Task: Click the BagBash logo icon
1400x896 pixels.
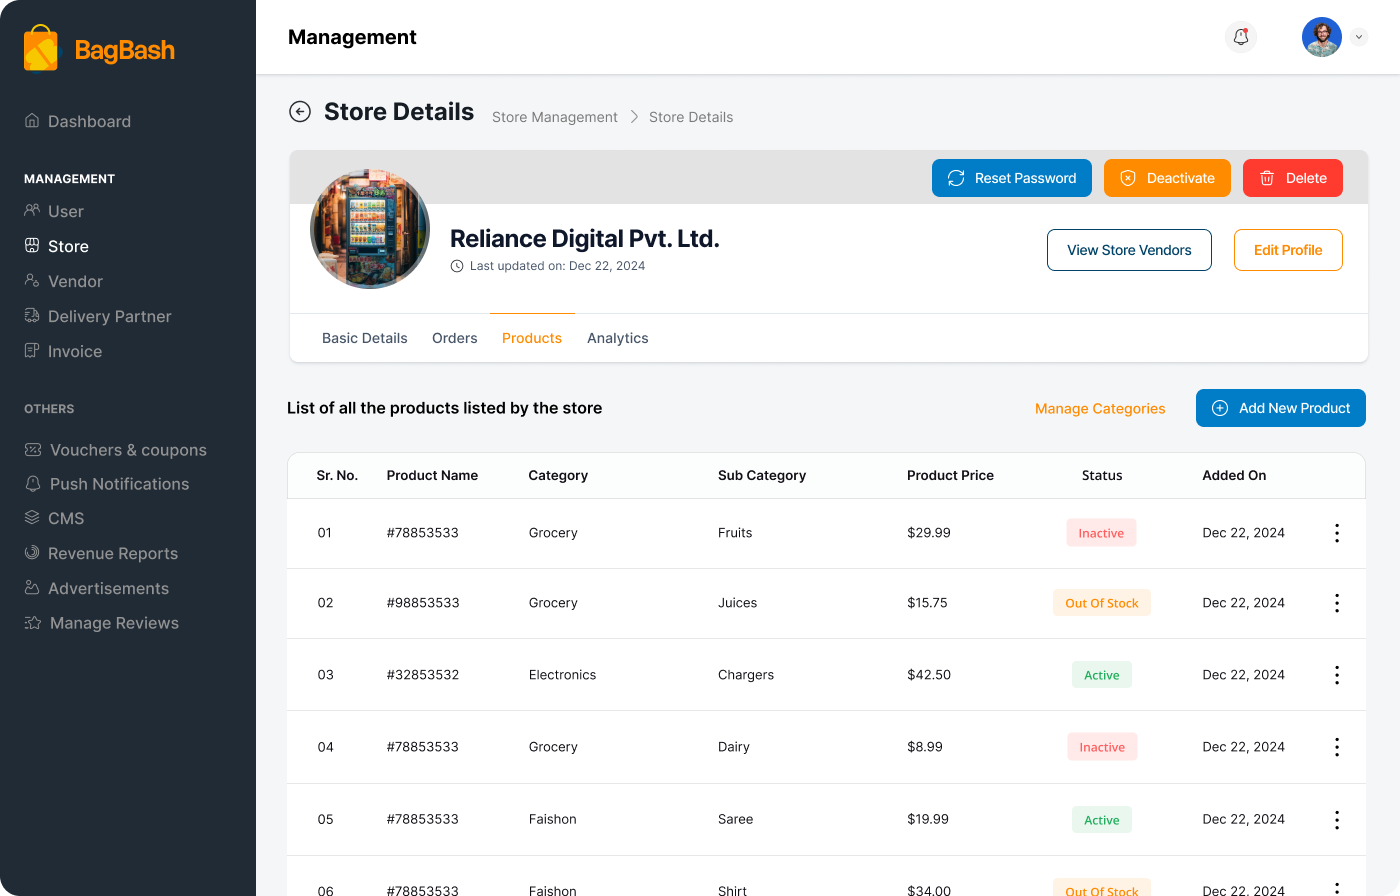Action: (41, 49)
